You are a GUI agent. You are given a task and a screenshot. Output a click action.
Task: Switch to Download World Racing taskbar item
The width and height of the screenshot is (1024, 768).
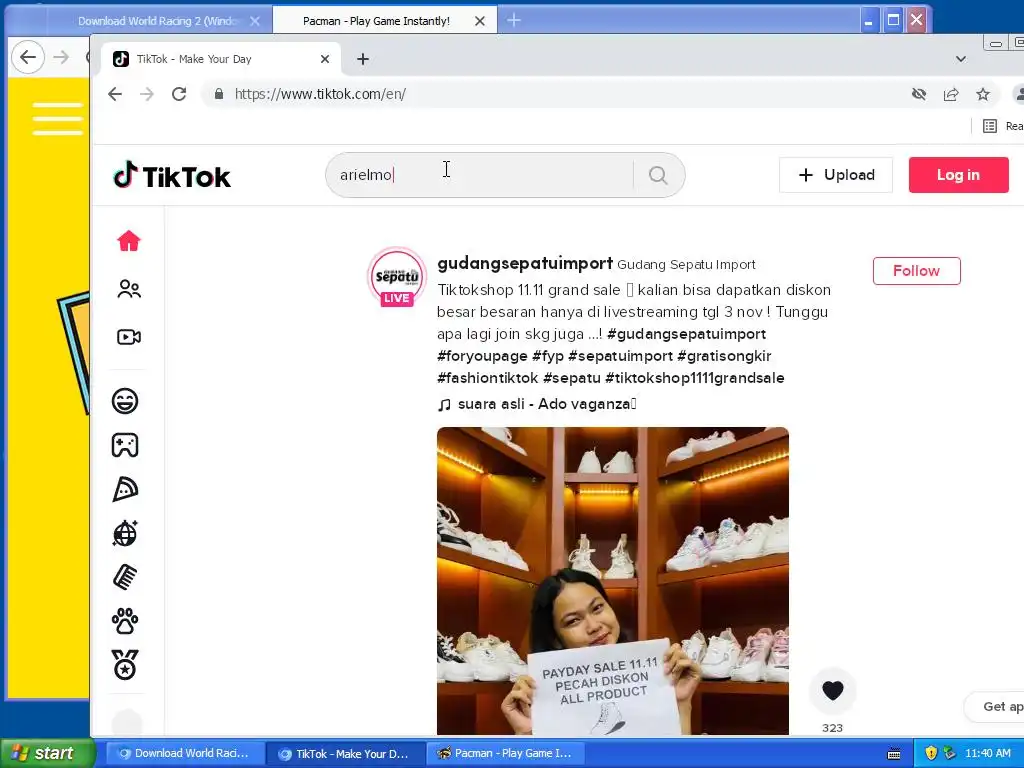click(185, 754)
